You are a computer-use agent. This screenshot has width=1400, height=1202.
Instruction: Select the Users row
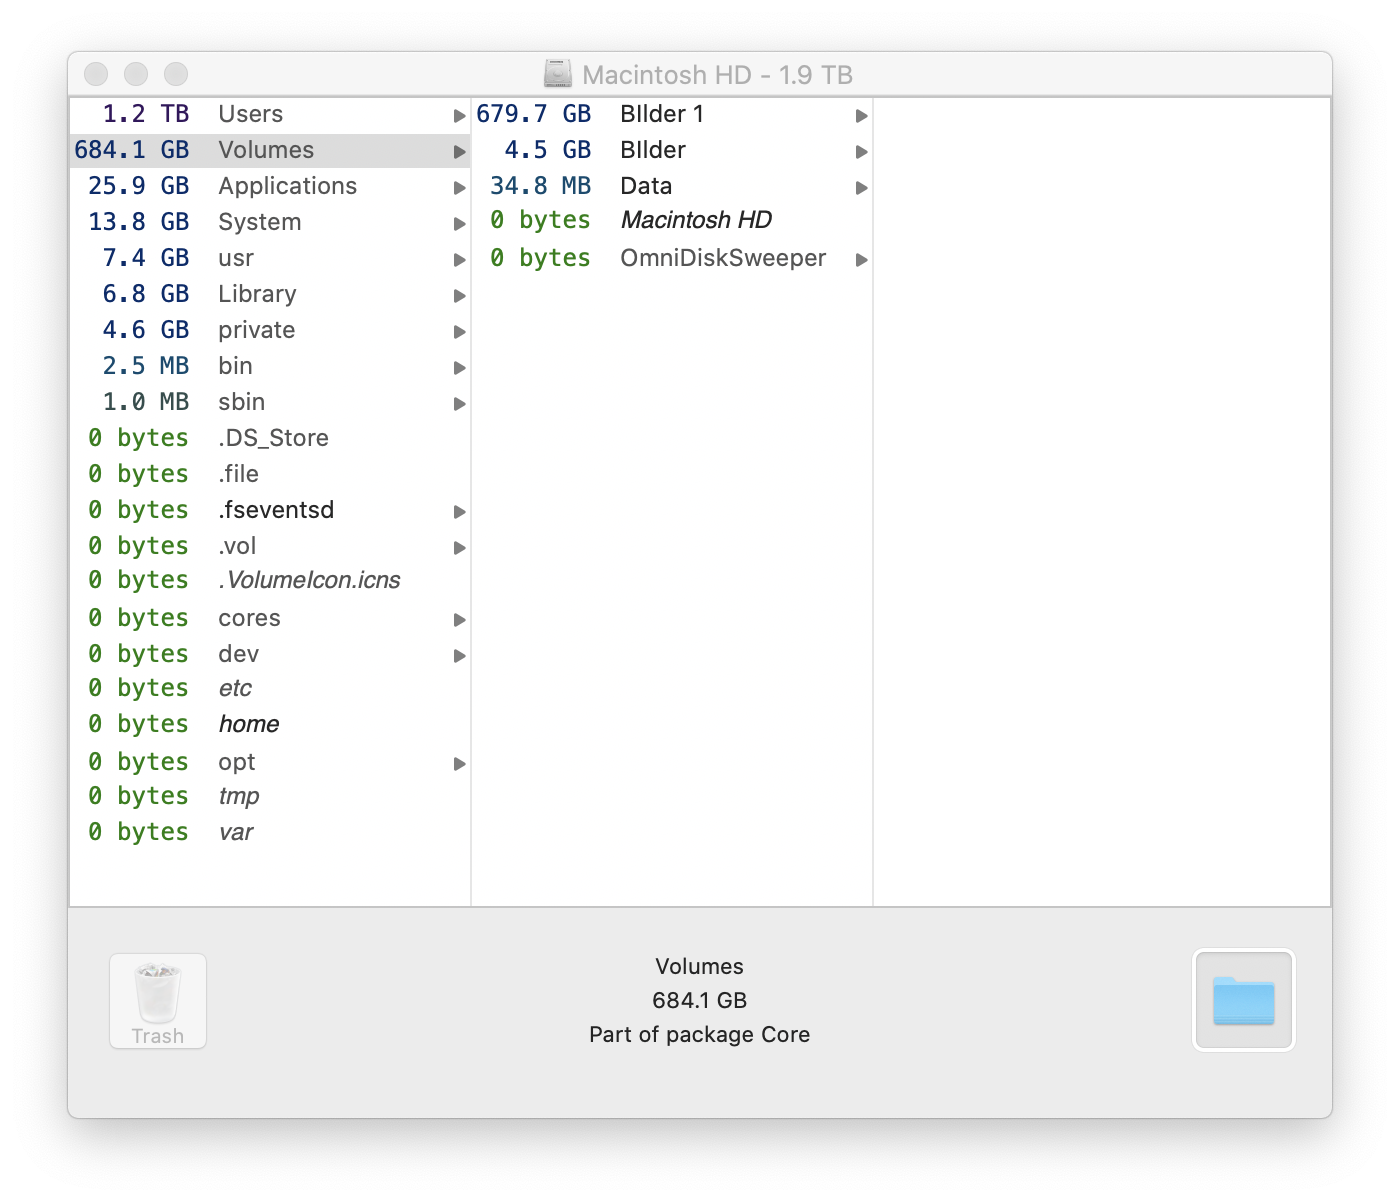pos(270,114)
